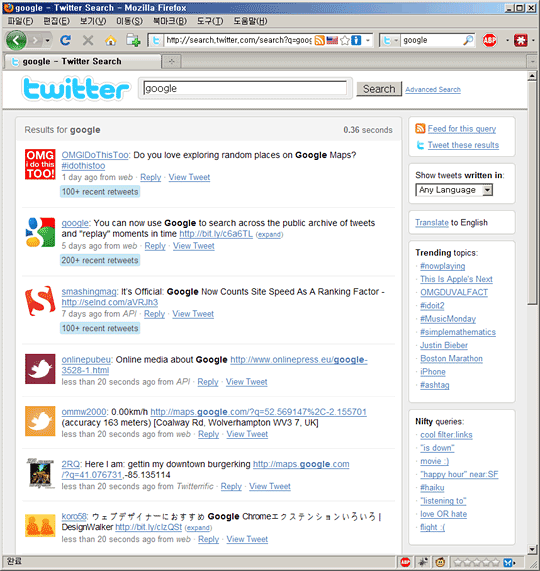The width and height of the screenshot is (540, 571).
Task: Click the star rating icons in status bar
Action: tap(477, 563)
